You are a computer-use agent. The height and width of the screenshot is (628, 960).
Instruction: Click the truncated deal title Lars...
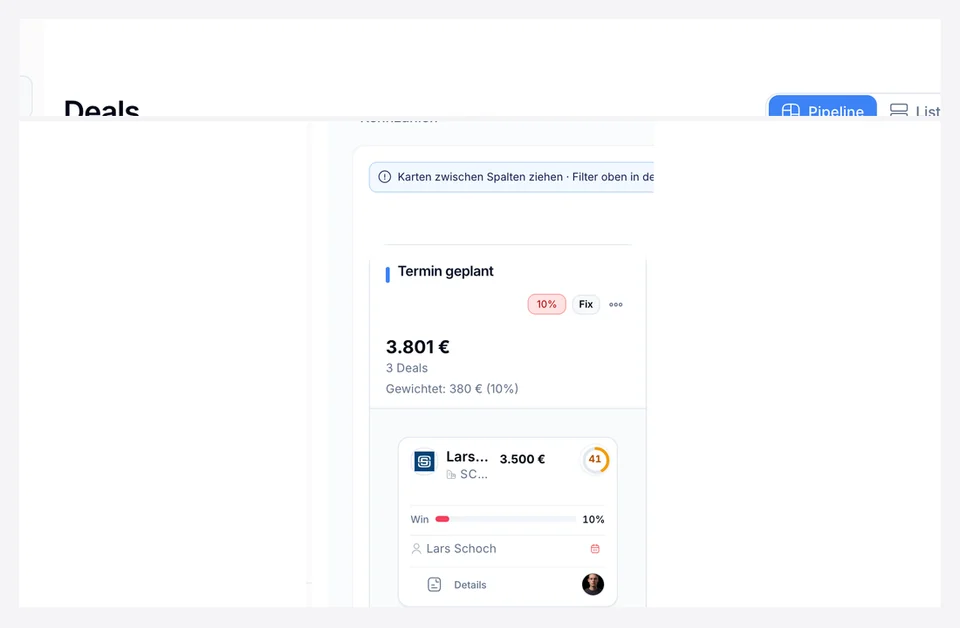(x=467, y=457)
